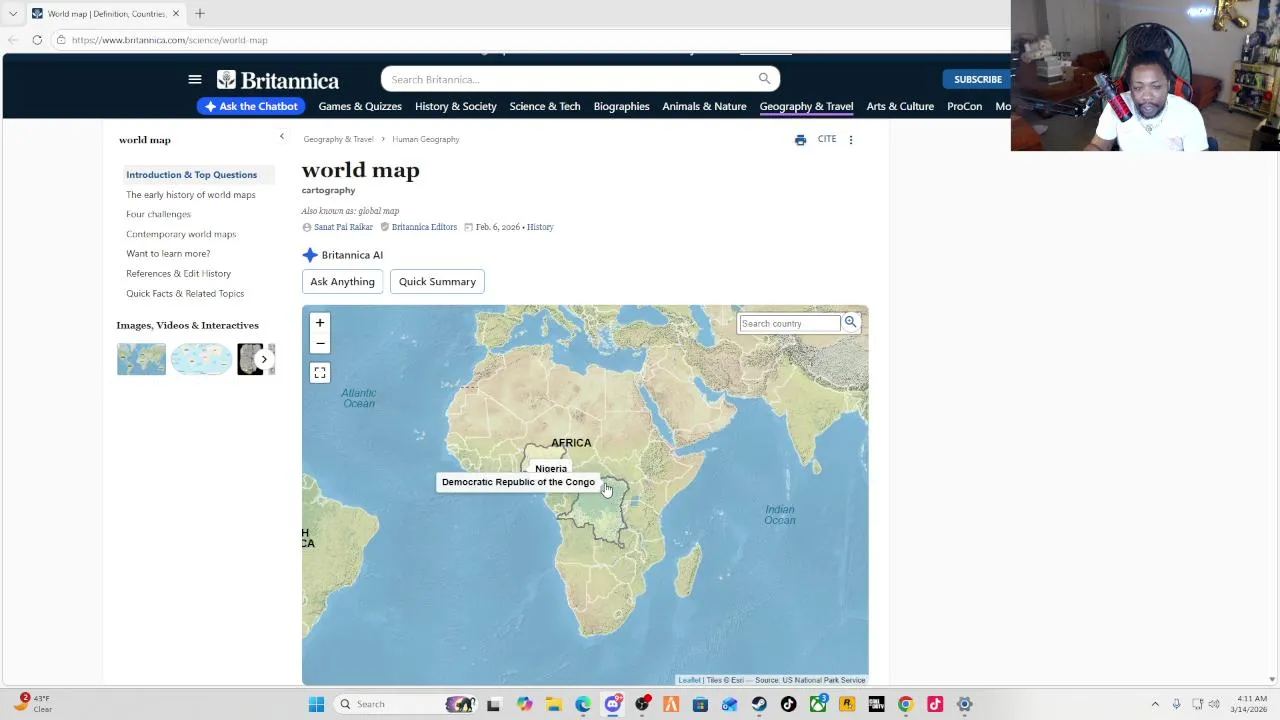The width and height of the screenshot is (1280, 720).
Task: Click the SUBSCRIBE button
Action: click(976, 79)
